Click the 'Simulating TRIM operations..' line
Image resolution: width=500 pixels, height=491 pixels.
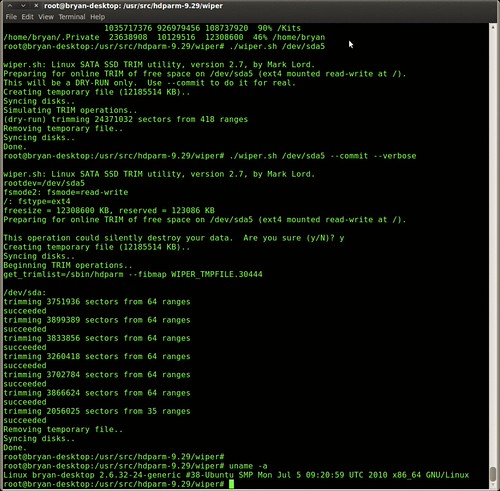point(70,110)
